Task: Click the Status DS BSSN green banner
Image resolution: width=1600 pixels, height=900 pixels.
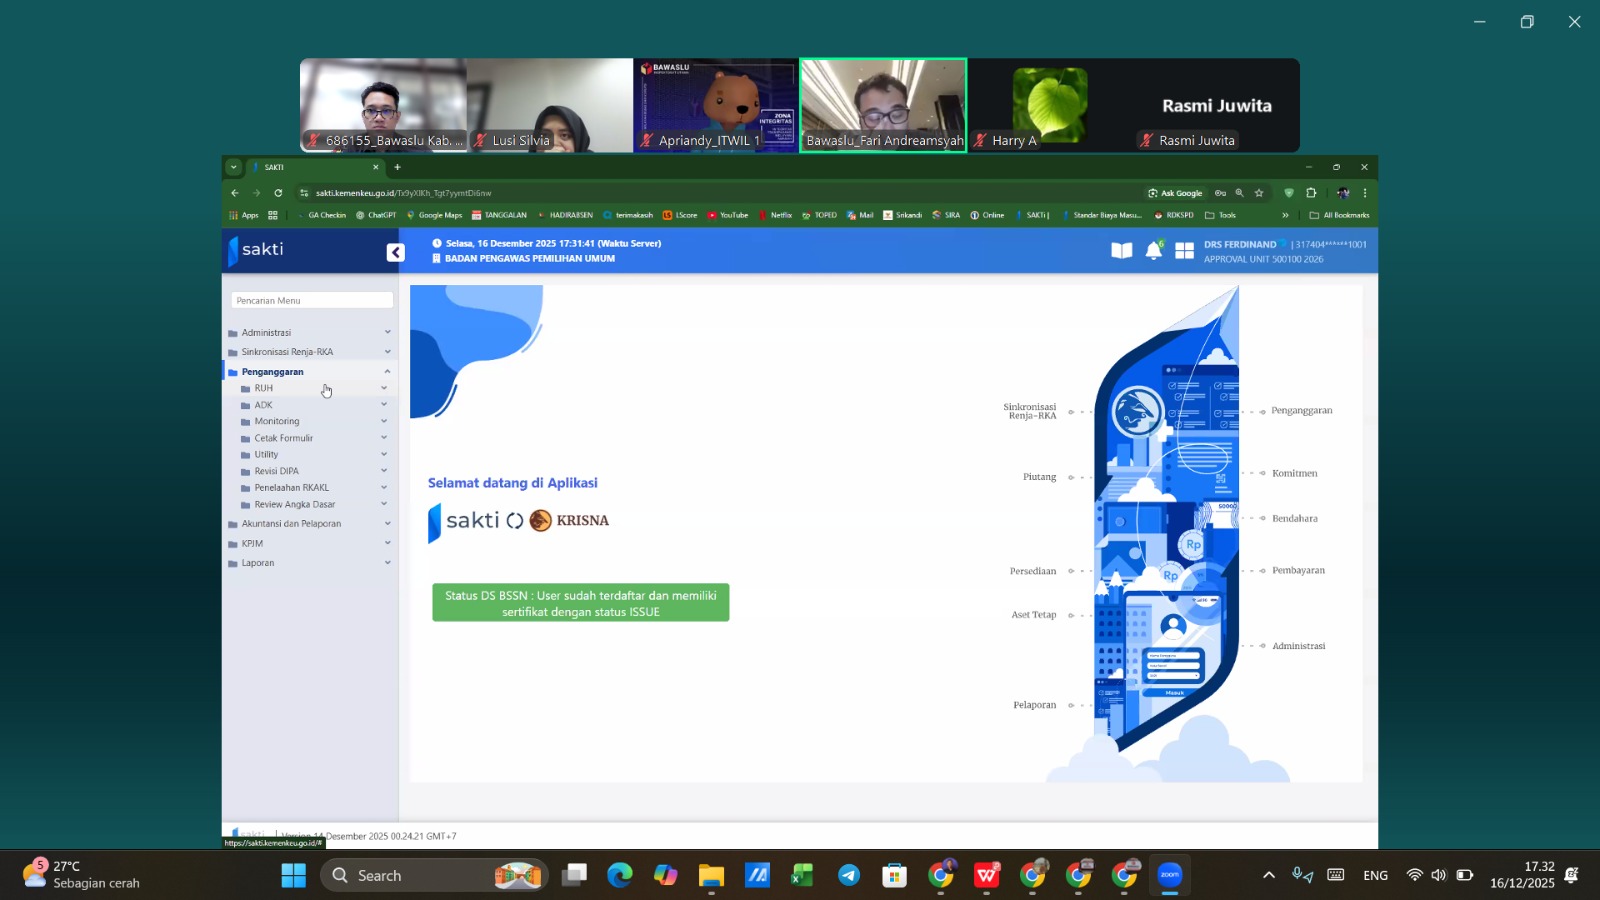Action: pyautogui.click(x=580, y=603)
